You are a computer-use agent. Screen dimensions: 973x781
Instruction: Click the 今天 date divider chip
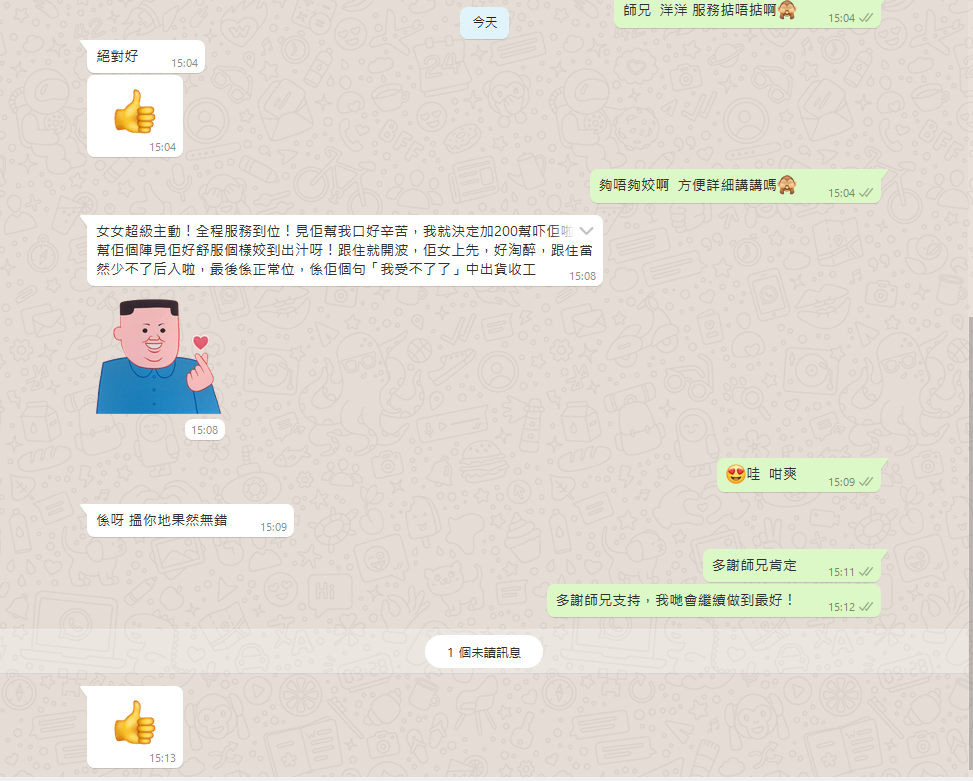coord(483,22)
